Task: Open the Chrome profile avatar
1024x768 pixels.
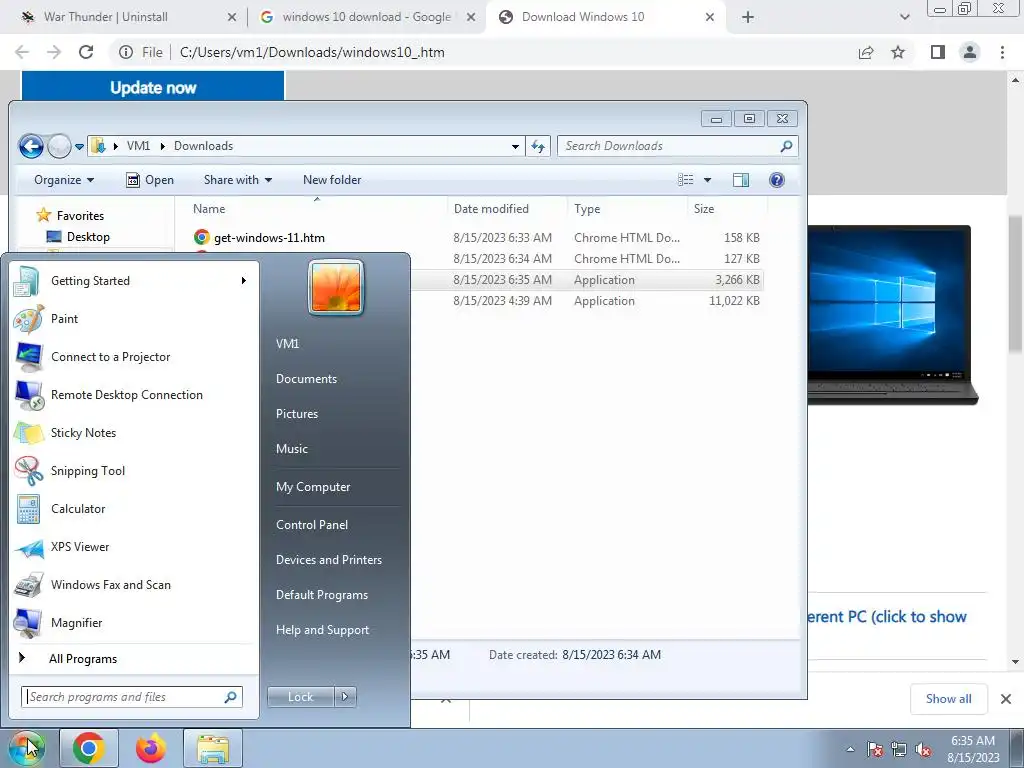Action: [x=970, y=52]
